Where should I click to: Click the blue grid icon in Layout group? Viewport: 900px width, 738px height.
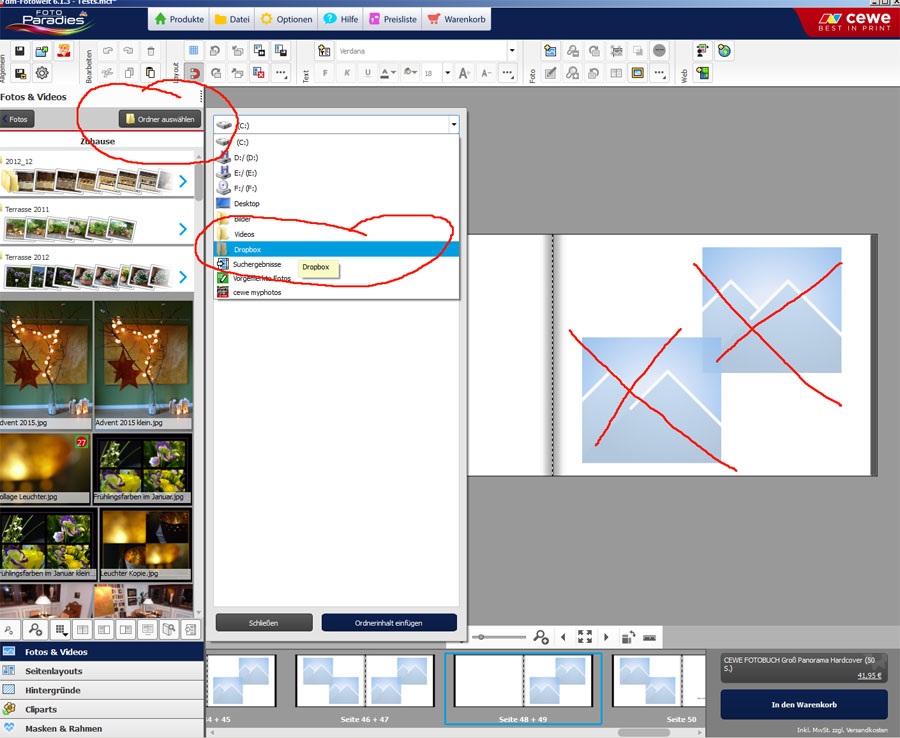pyautogui.click(x=193, y=51)
